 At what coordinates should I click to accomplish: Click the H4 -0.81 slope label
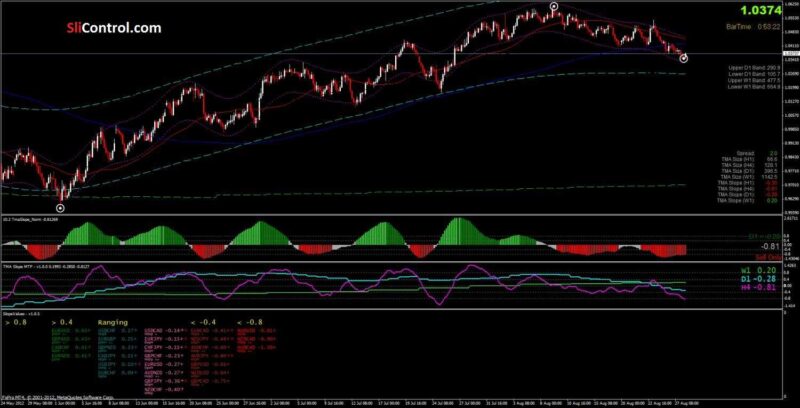pos(758,287)
